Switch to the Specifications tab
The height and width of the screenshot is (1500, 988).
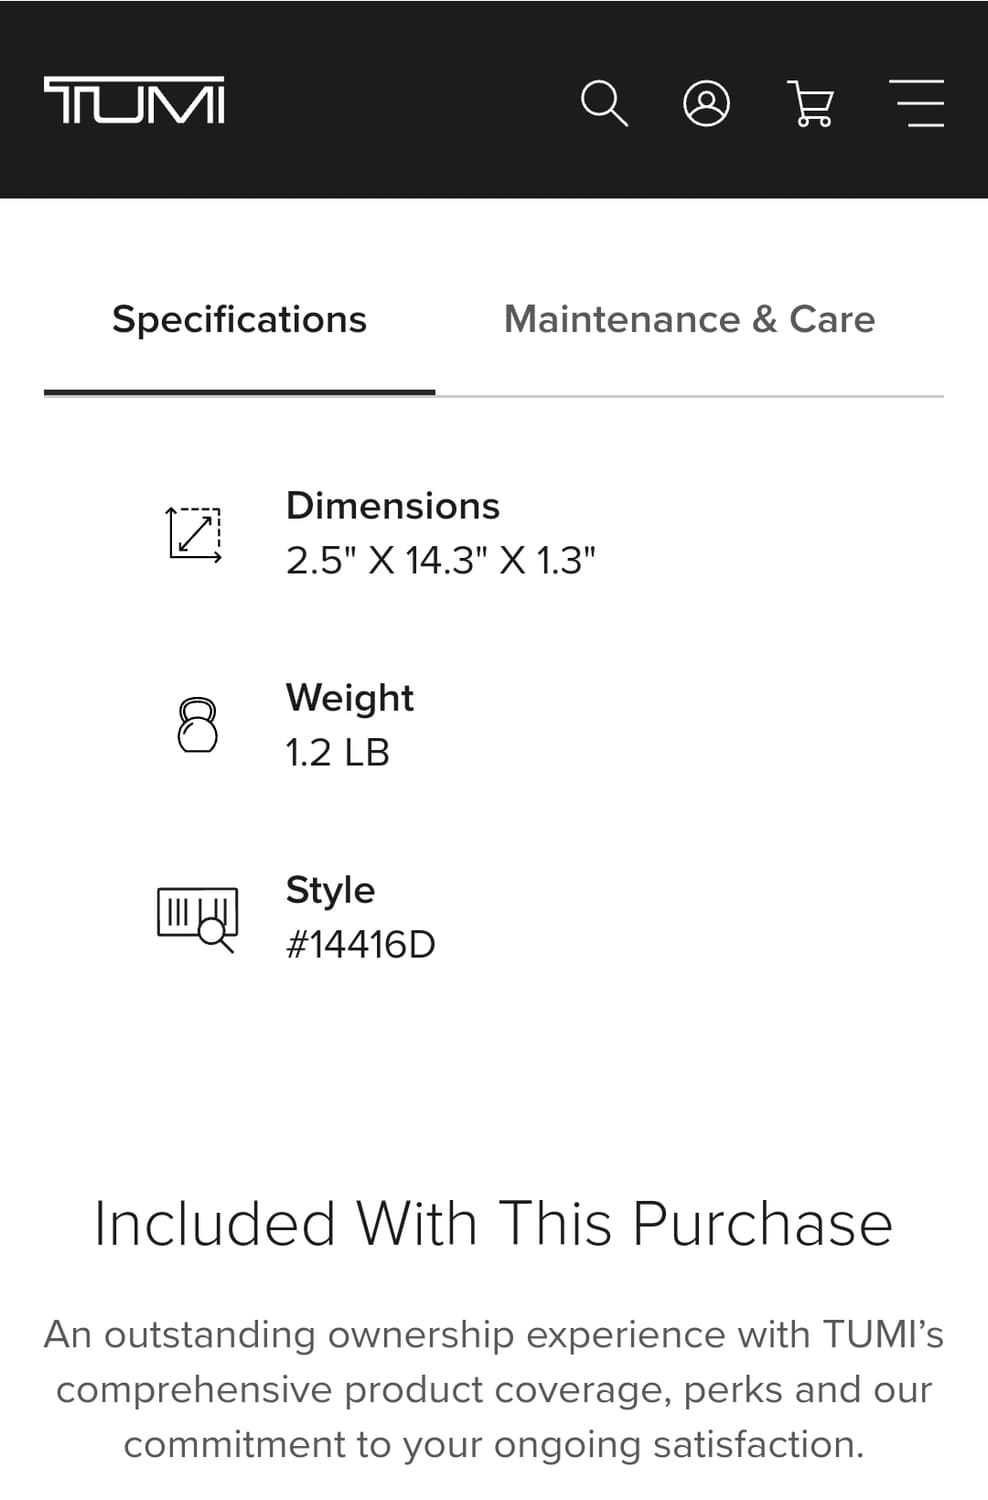click(x=240, y=320)
